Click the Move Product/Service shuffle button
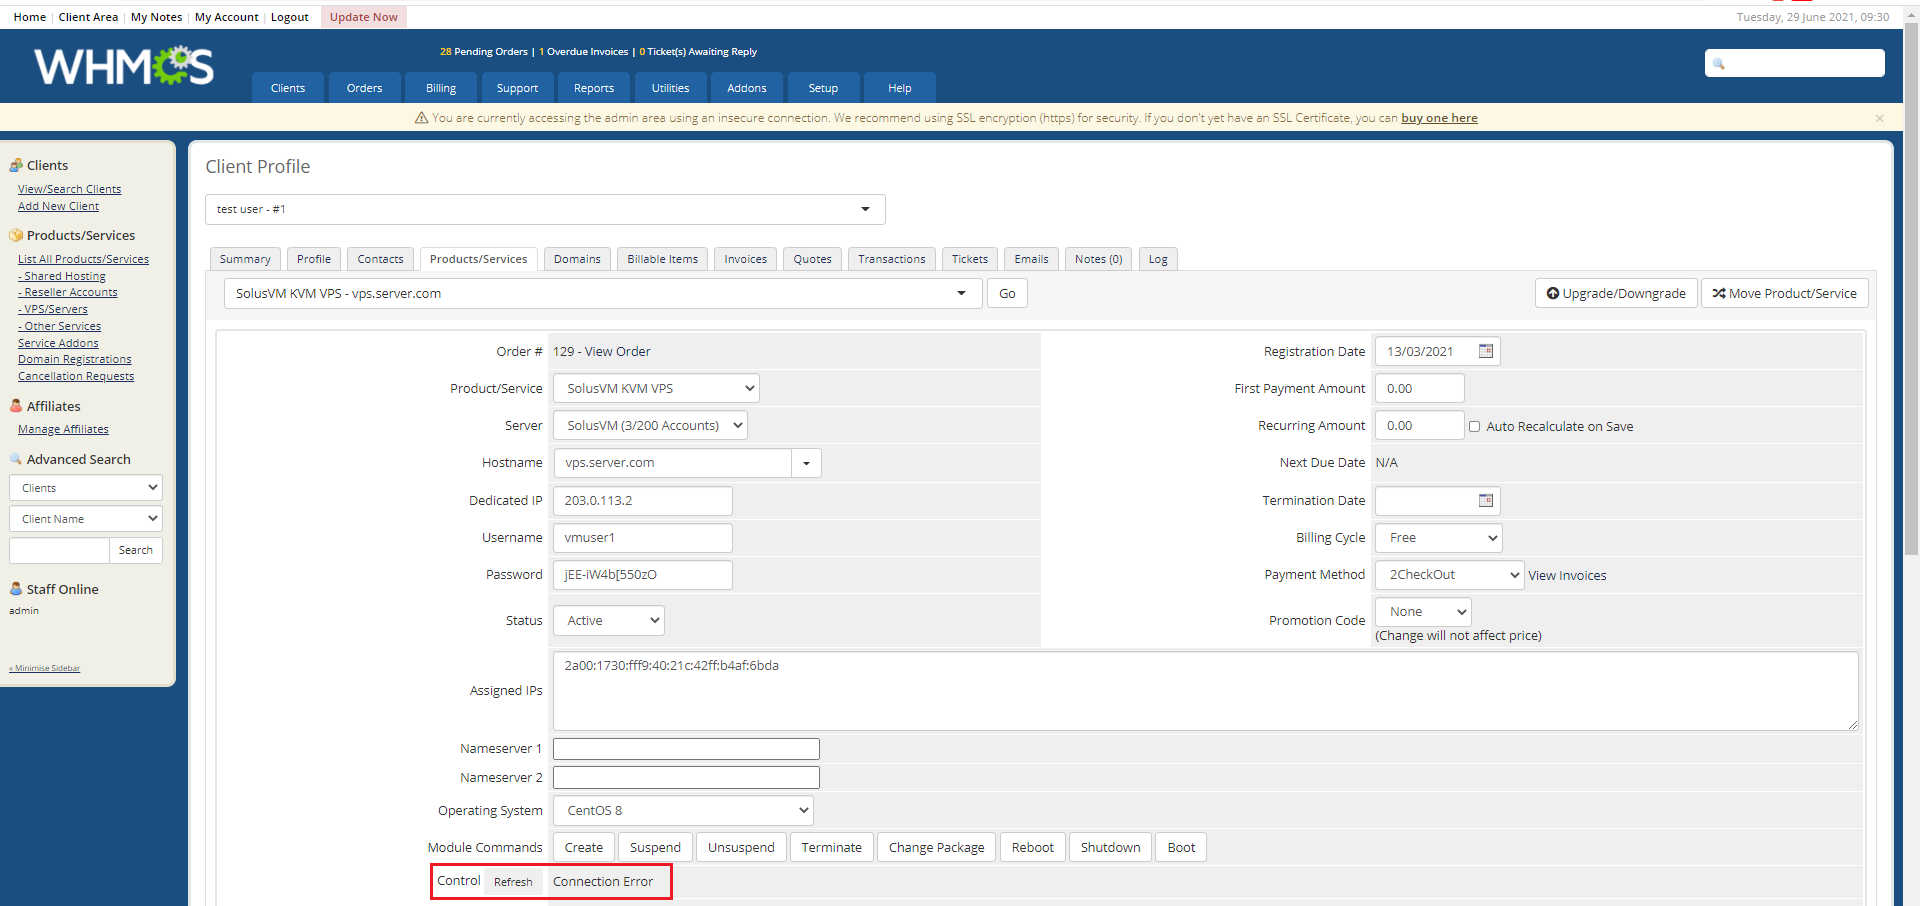This screenshot has width=1920, height=906. click(x=1784, y=293)
